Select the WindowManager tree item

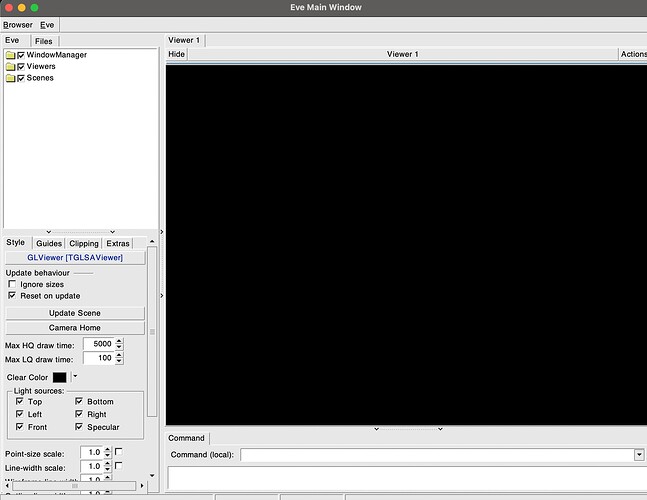click(57, 55)
